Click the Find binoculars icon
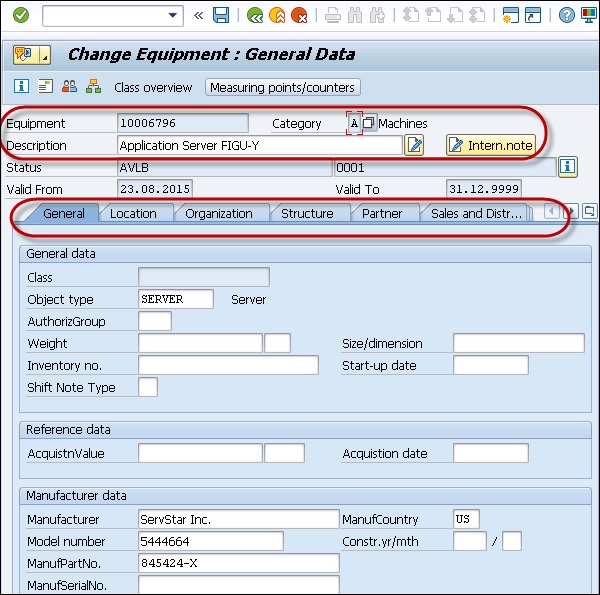The width and height of the screenshot is (600, 595). (x=355, y=16)
